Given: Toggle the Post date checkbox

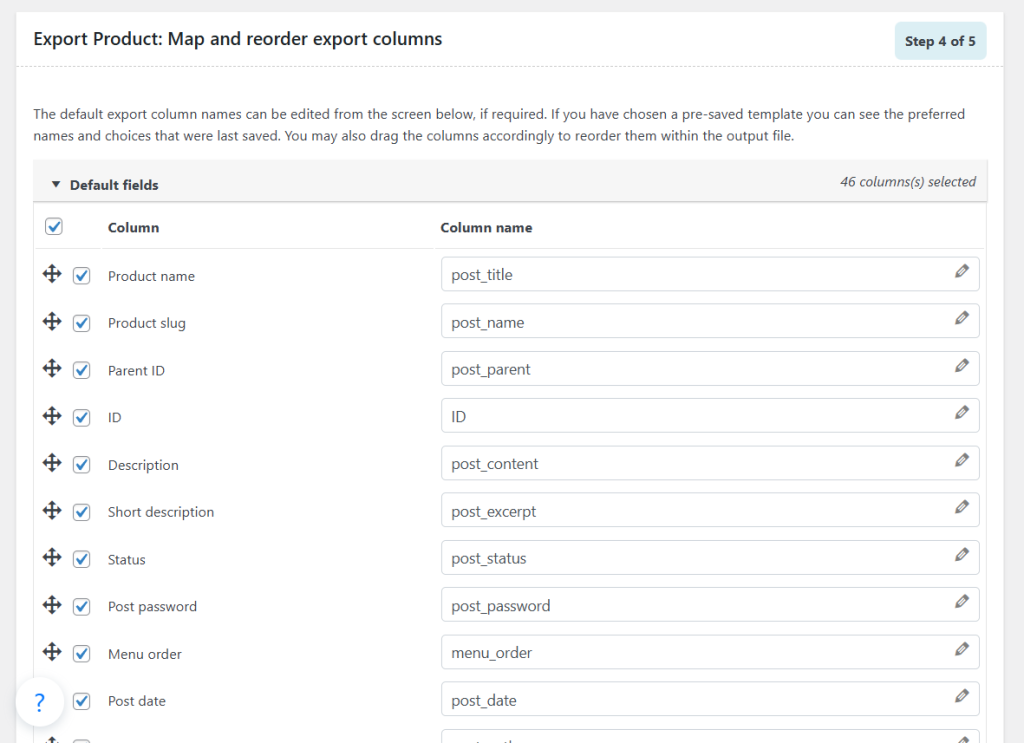Looking at the screenshot, I should coord(82,701).
